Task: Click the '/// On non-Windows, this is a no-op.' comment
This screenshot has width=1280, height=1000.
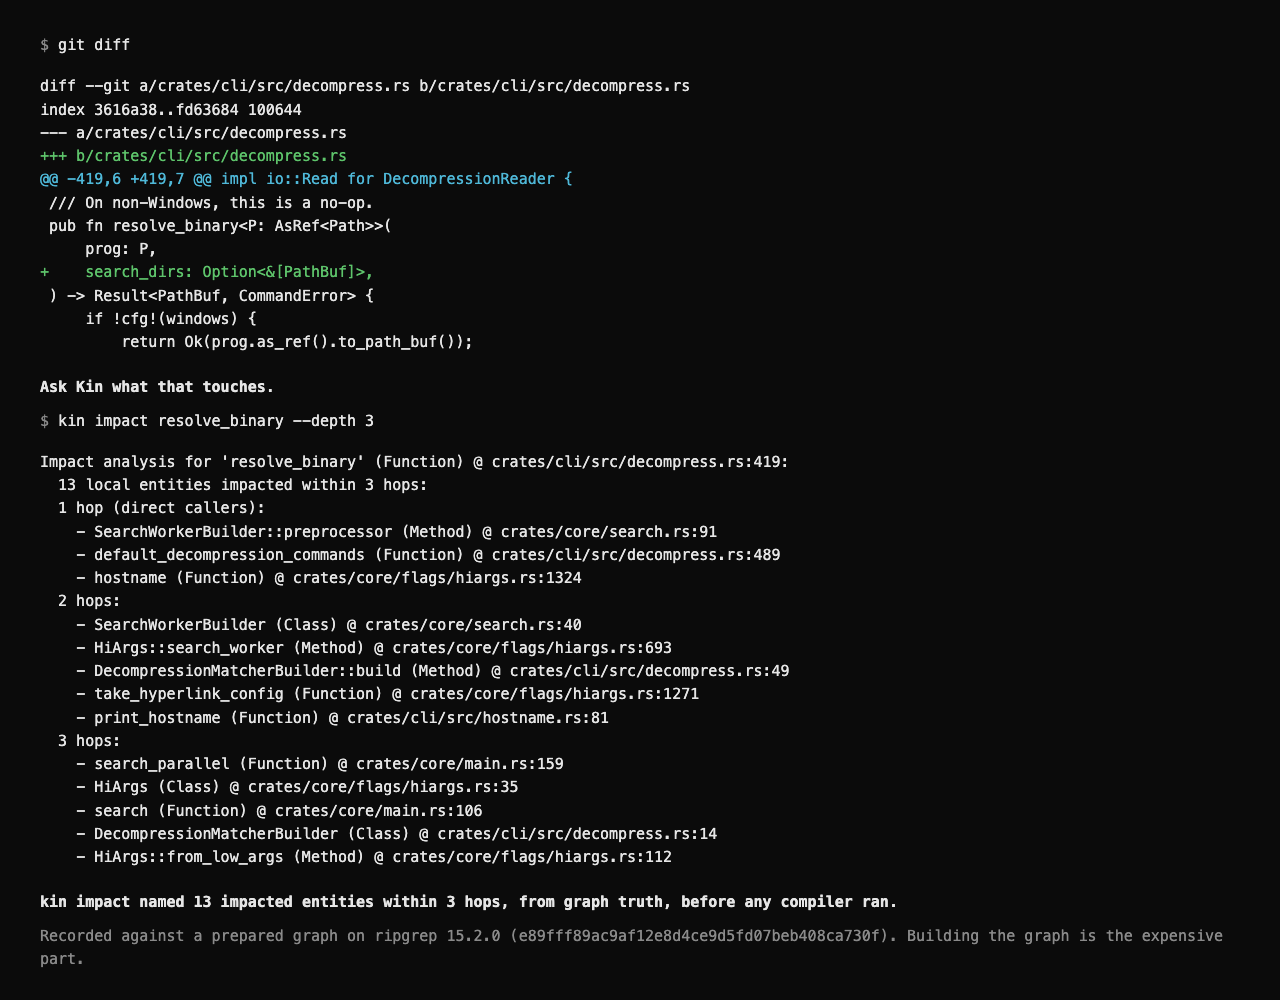Action: click(211, 203)
